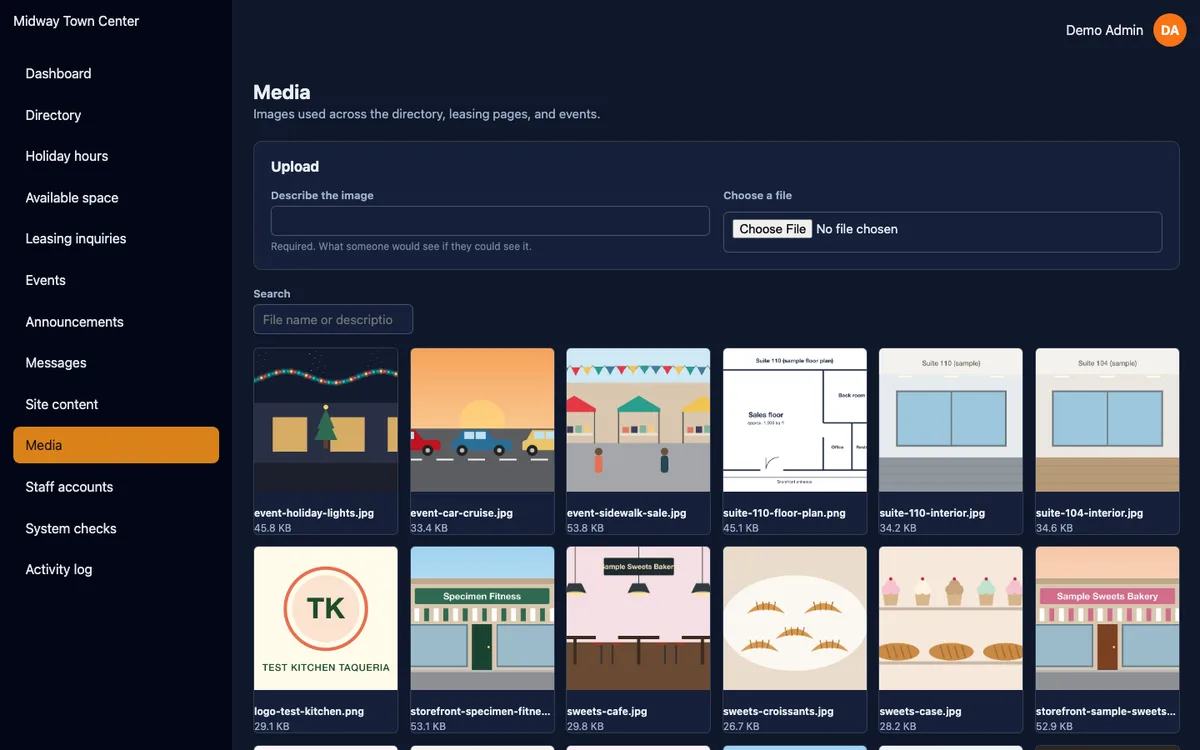This screenshot has height=750, width=1200.
Task: Open Staff accounts page
Action: [116, 487]
